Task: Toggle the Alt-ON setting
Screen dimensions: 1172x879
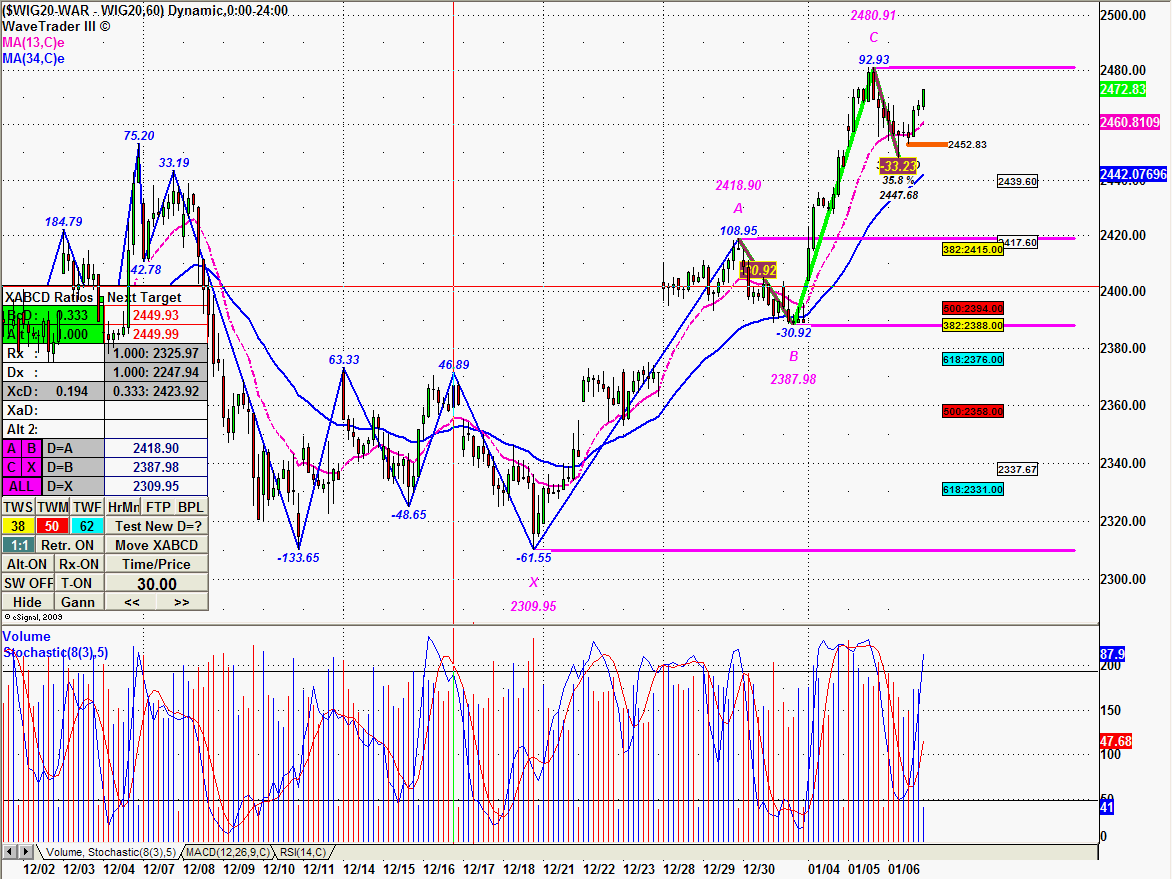Action: [x=27, y=564]
